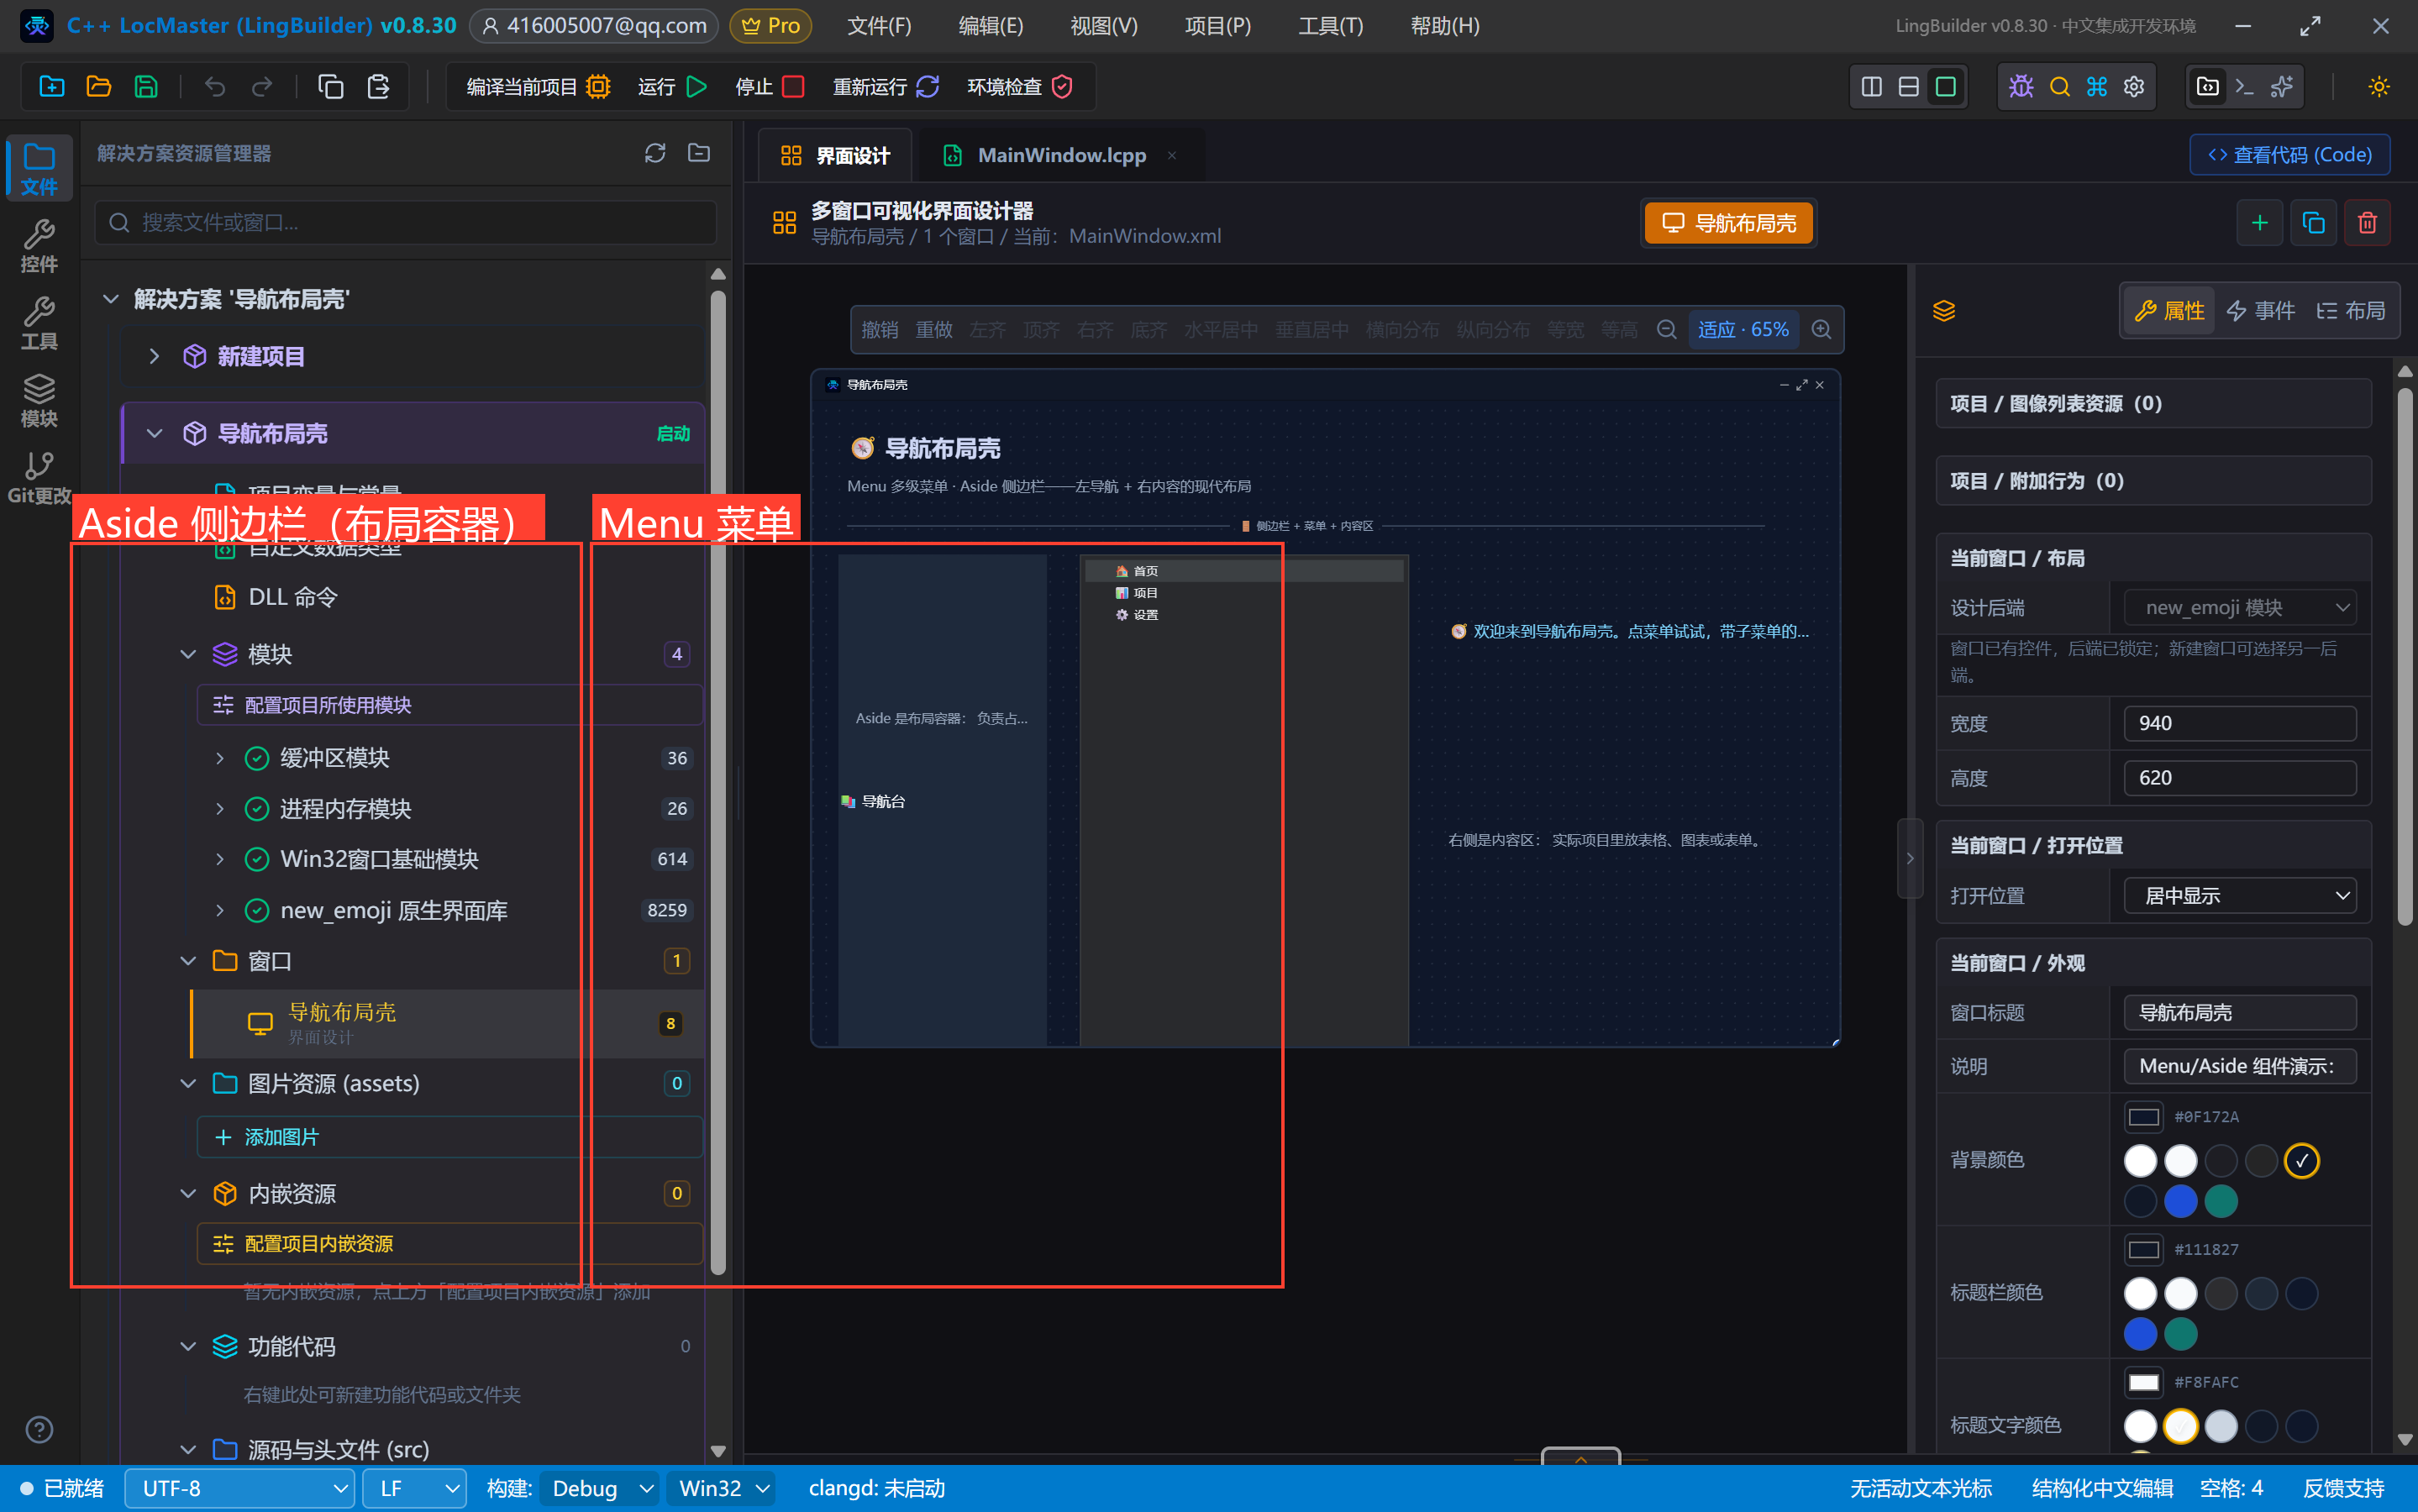Click 编译当前项目 button

coord(538,87)
